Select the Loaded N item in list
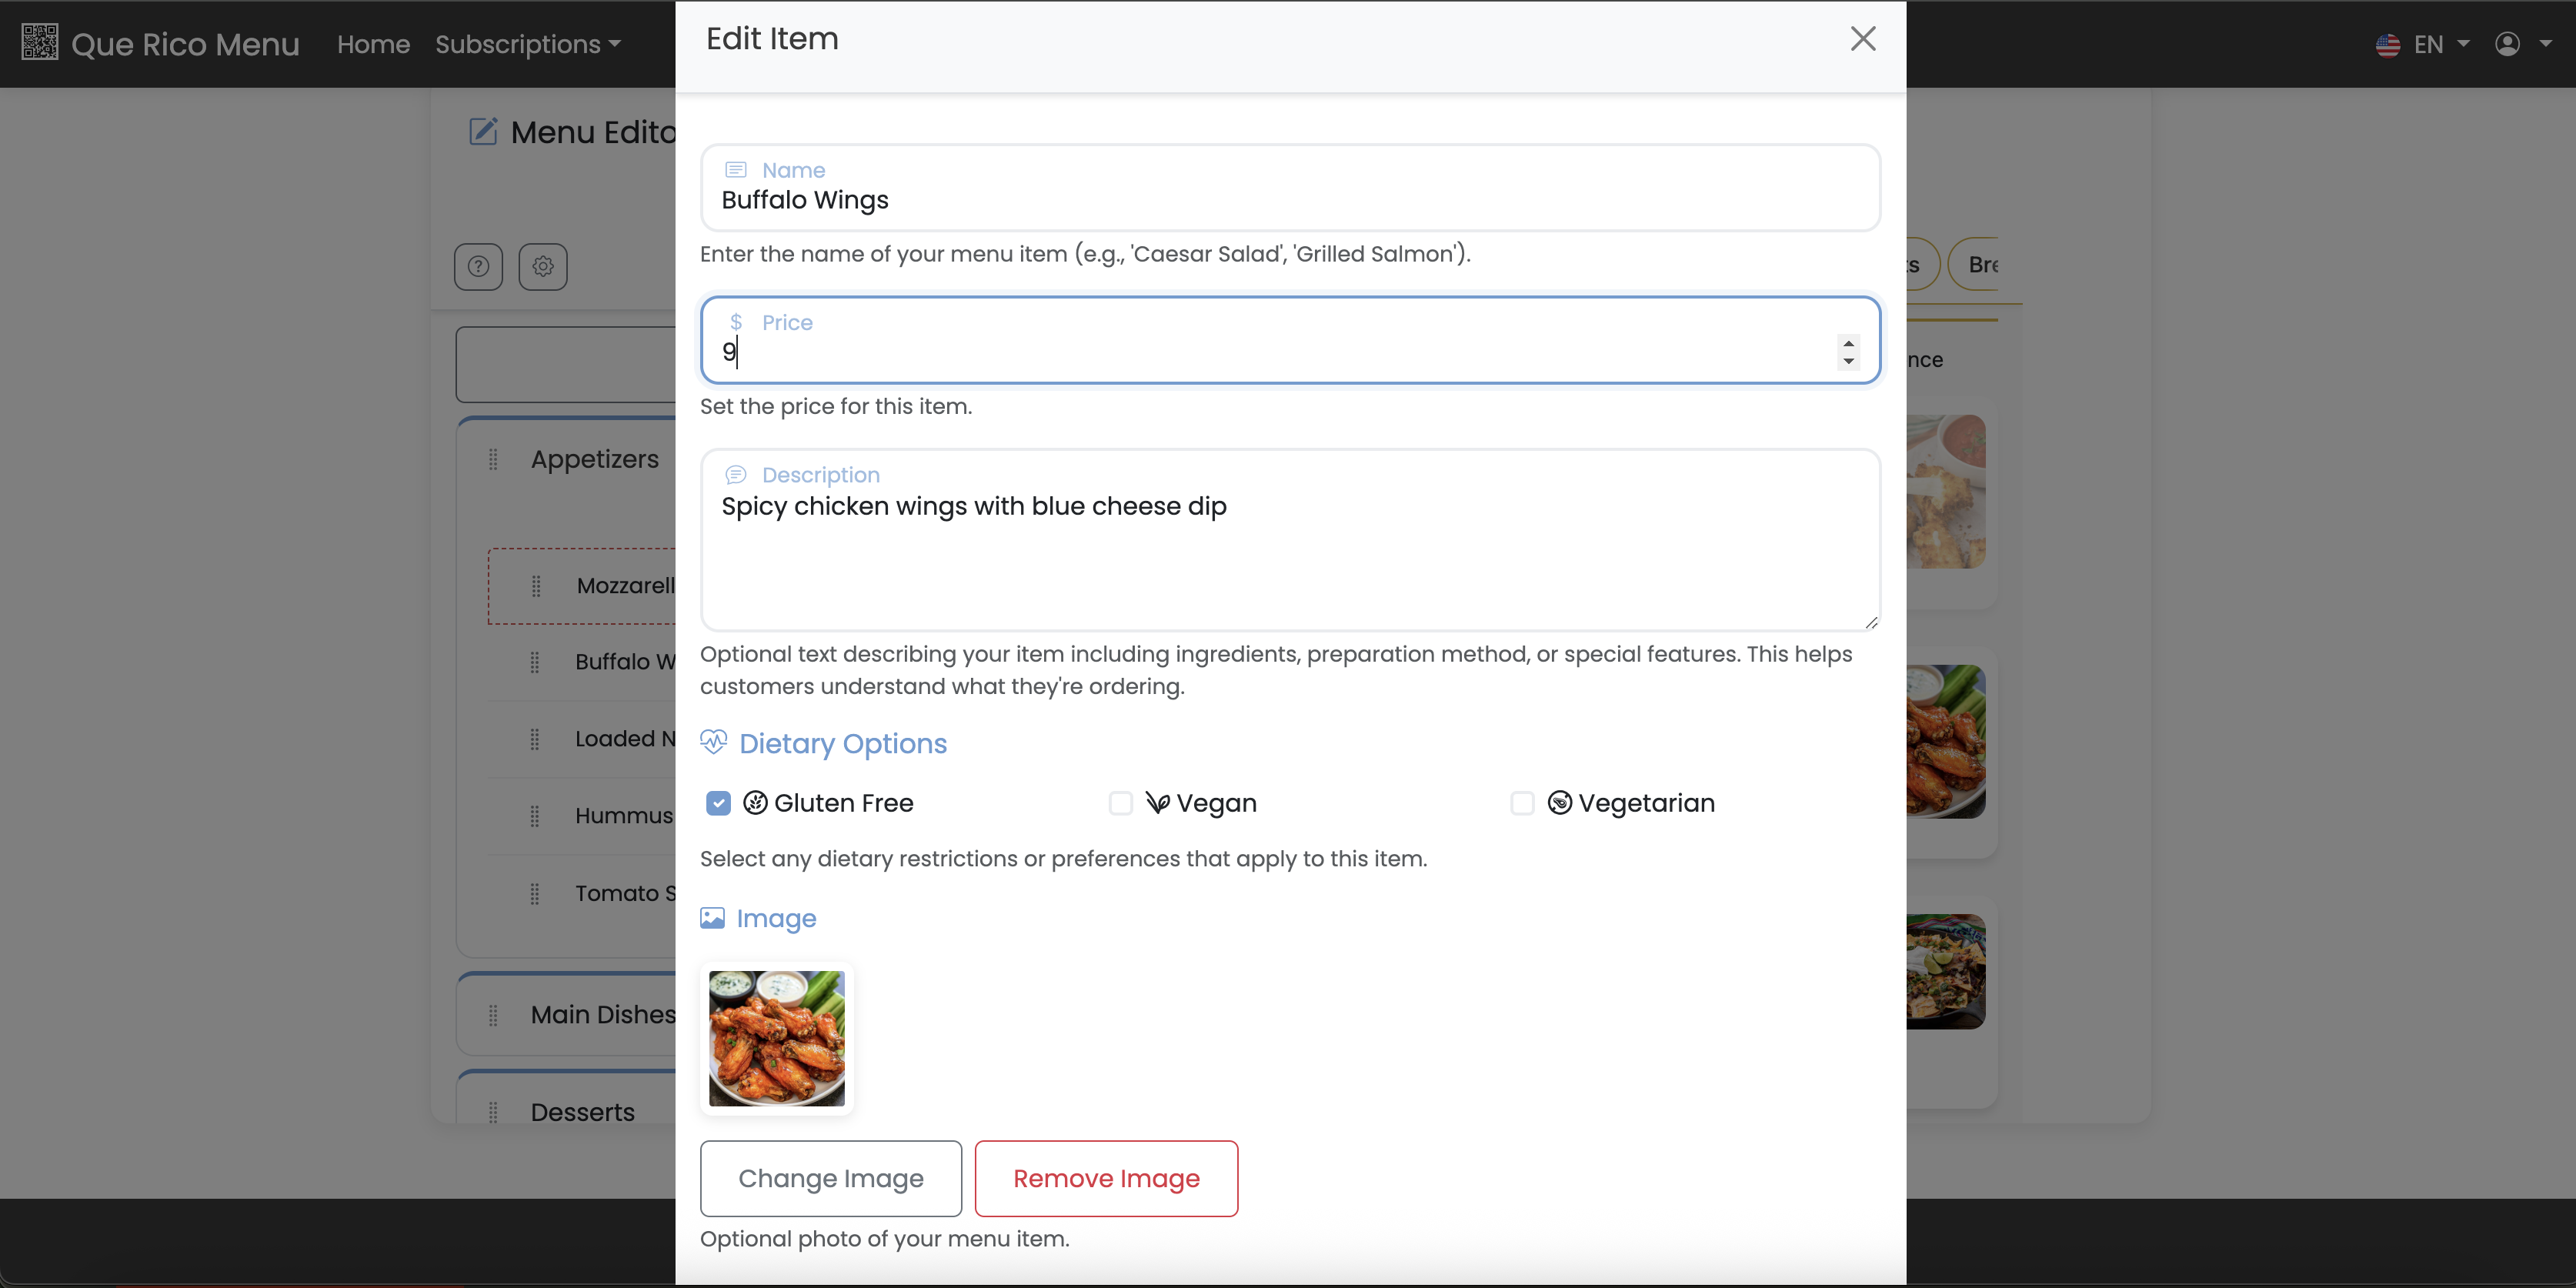Screen dimensions: 2576x1288 [625, 739]
